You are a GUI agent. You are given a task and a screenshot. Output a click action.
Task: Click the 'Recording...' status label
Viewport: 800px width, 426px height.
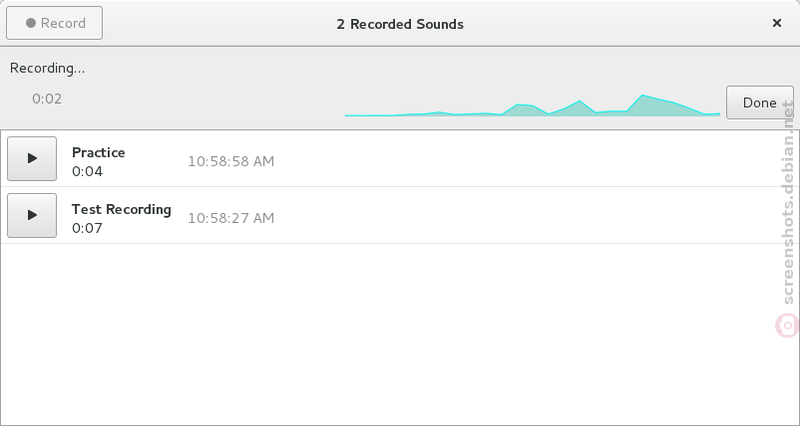(47, 68)
